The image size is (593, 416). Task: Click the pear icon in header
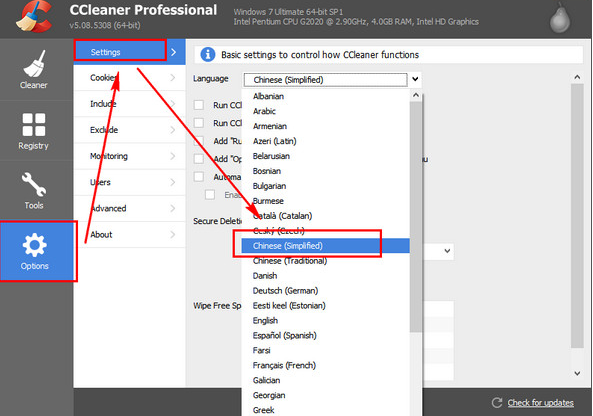tap(560, 19)
